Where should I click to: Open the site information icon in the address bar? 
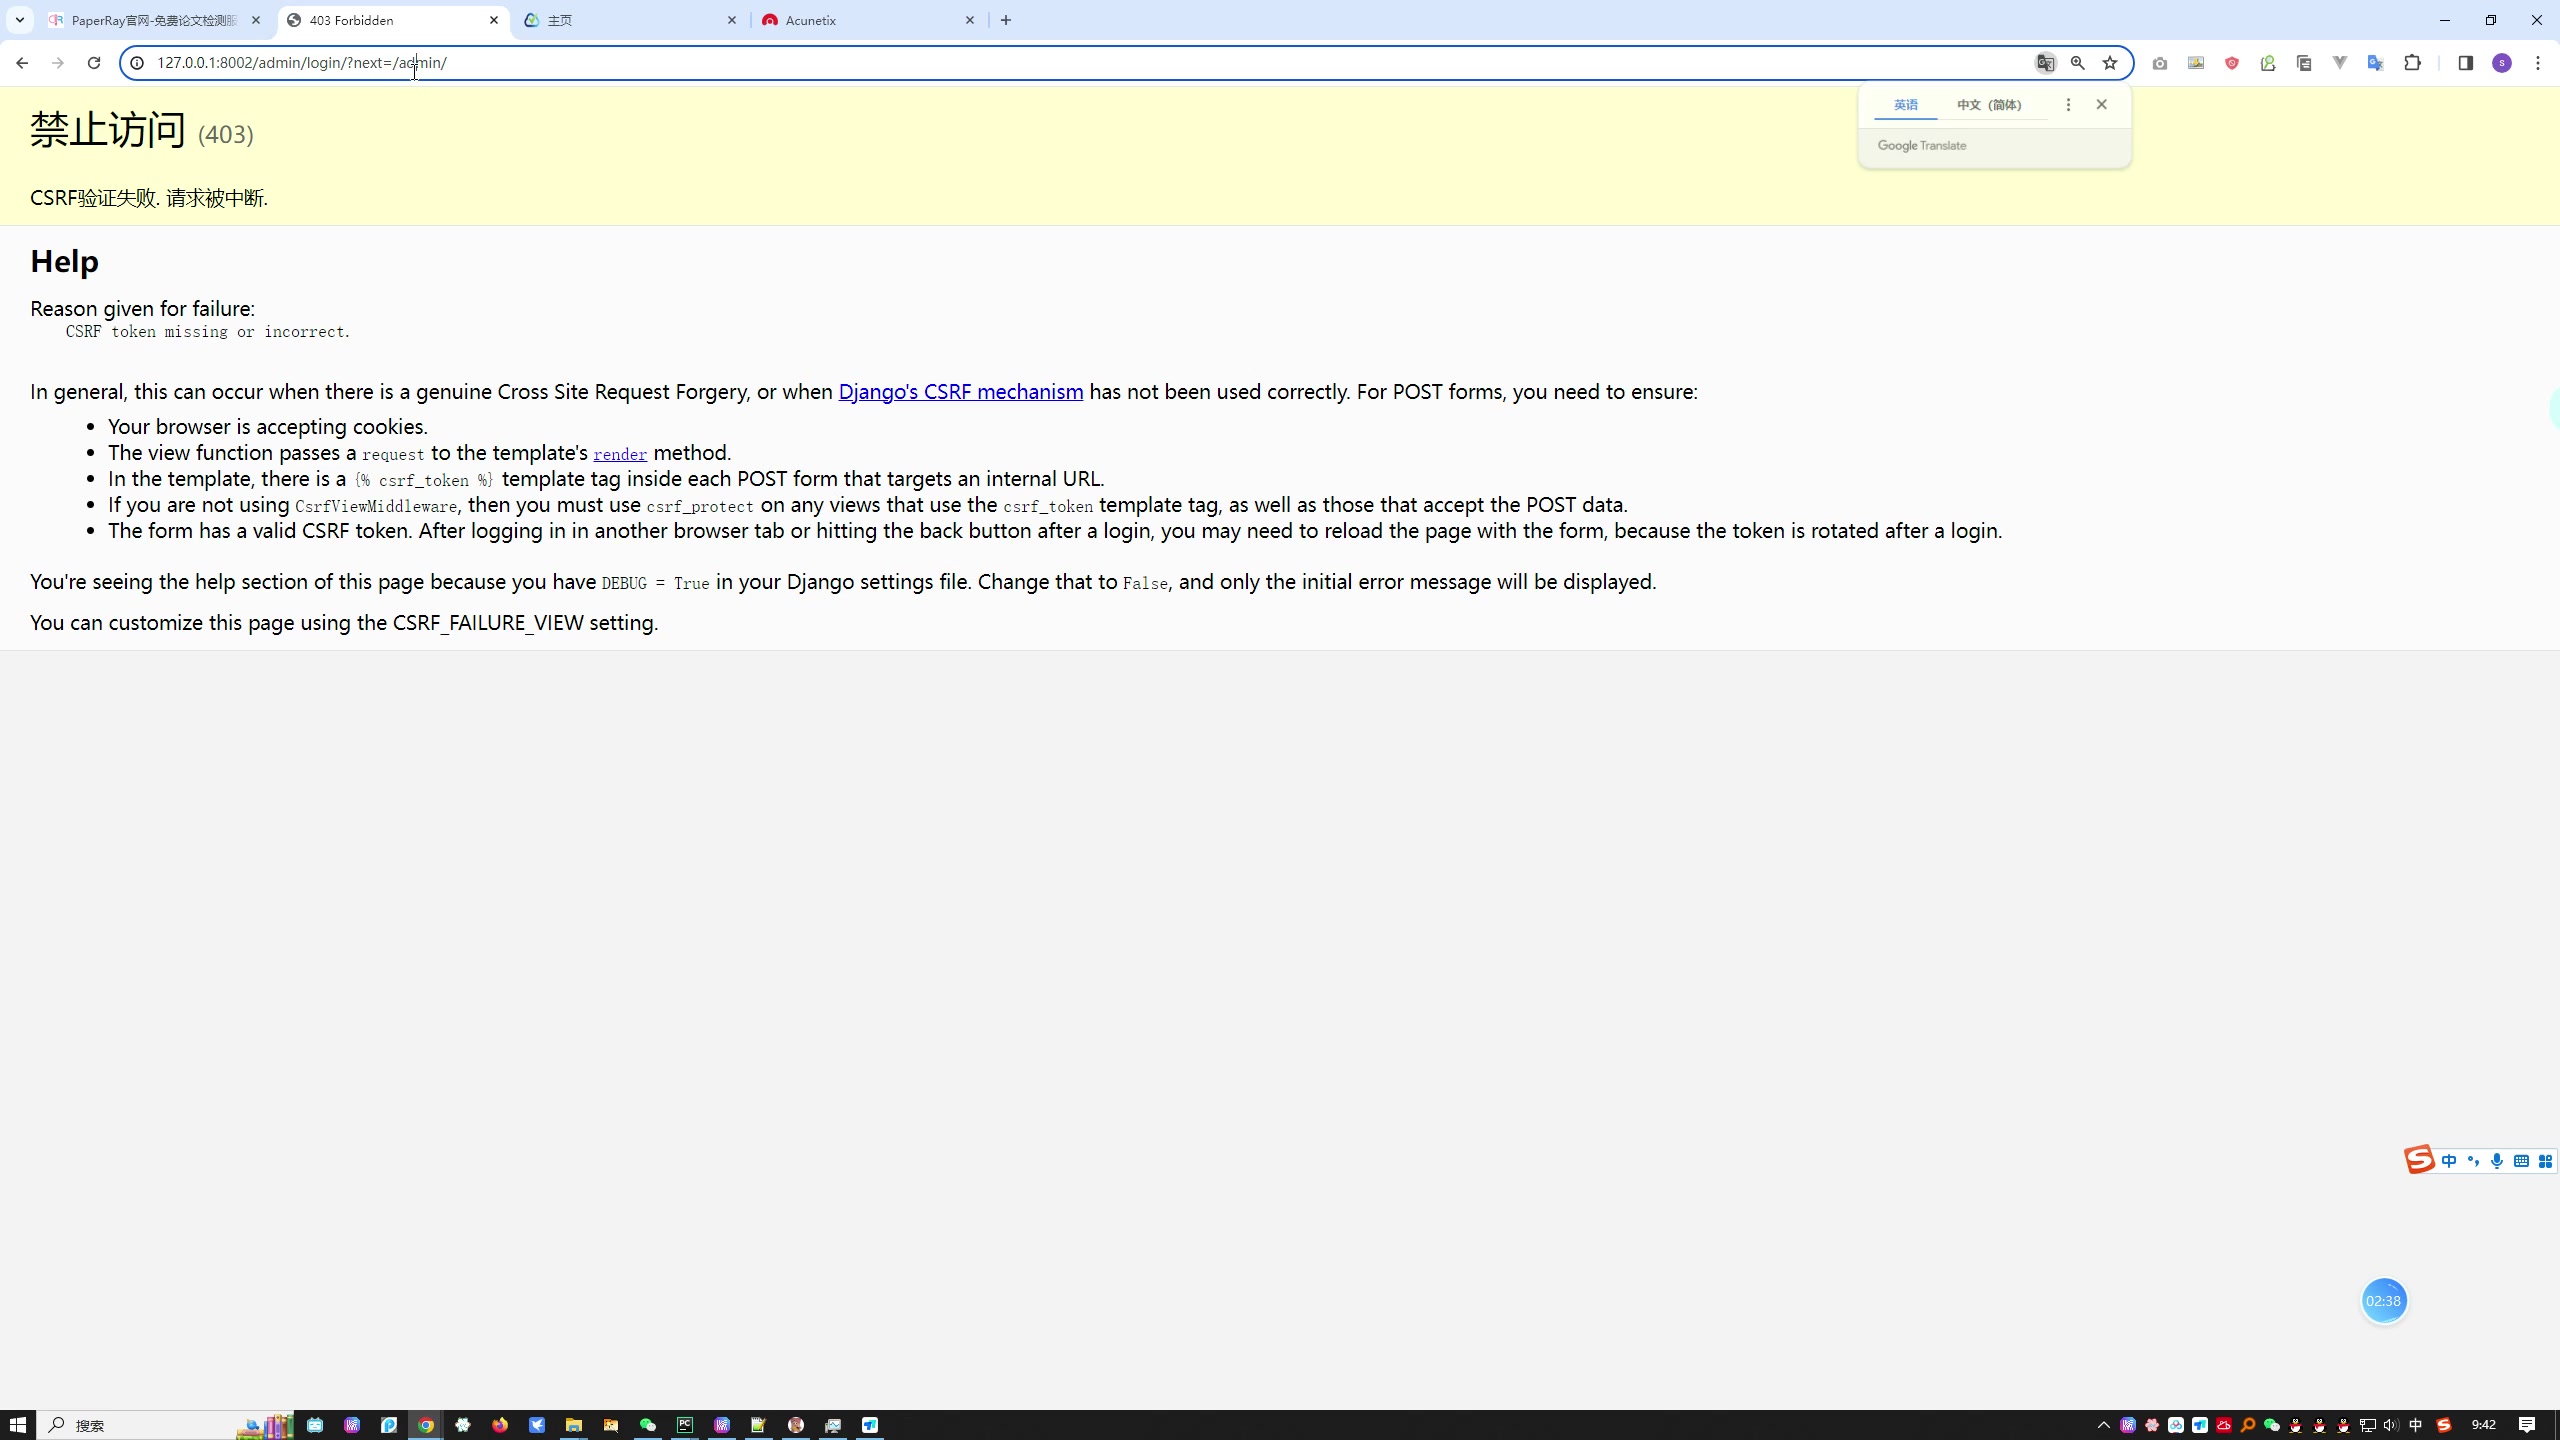[137, 62]
